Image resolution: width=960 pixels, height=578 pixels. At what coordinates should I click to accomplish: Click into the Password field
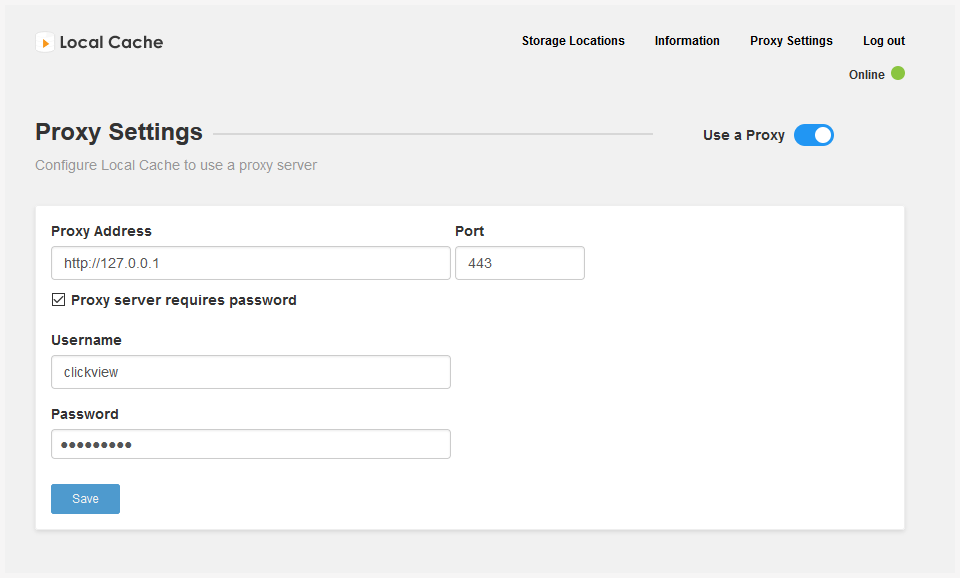tap(251, 444)
